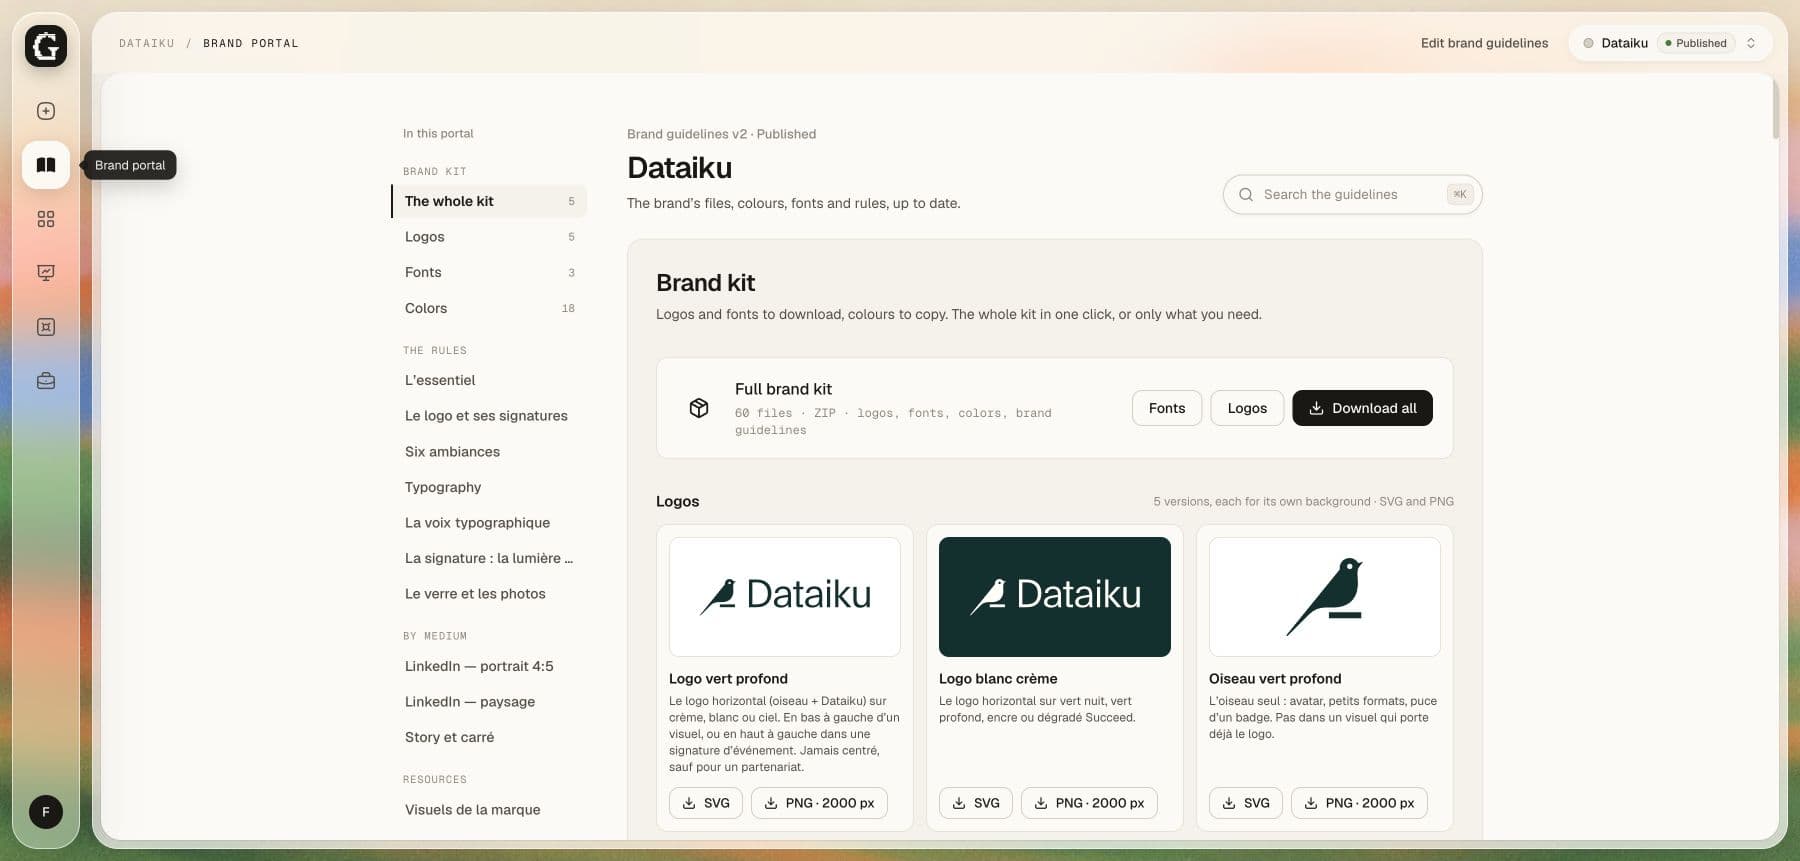Click the Fonts button in Full brand kit
Viewport: 1800px width, 861px height.
pyautogui.click(x=1167, y=408)
